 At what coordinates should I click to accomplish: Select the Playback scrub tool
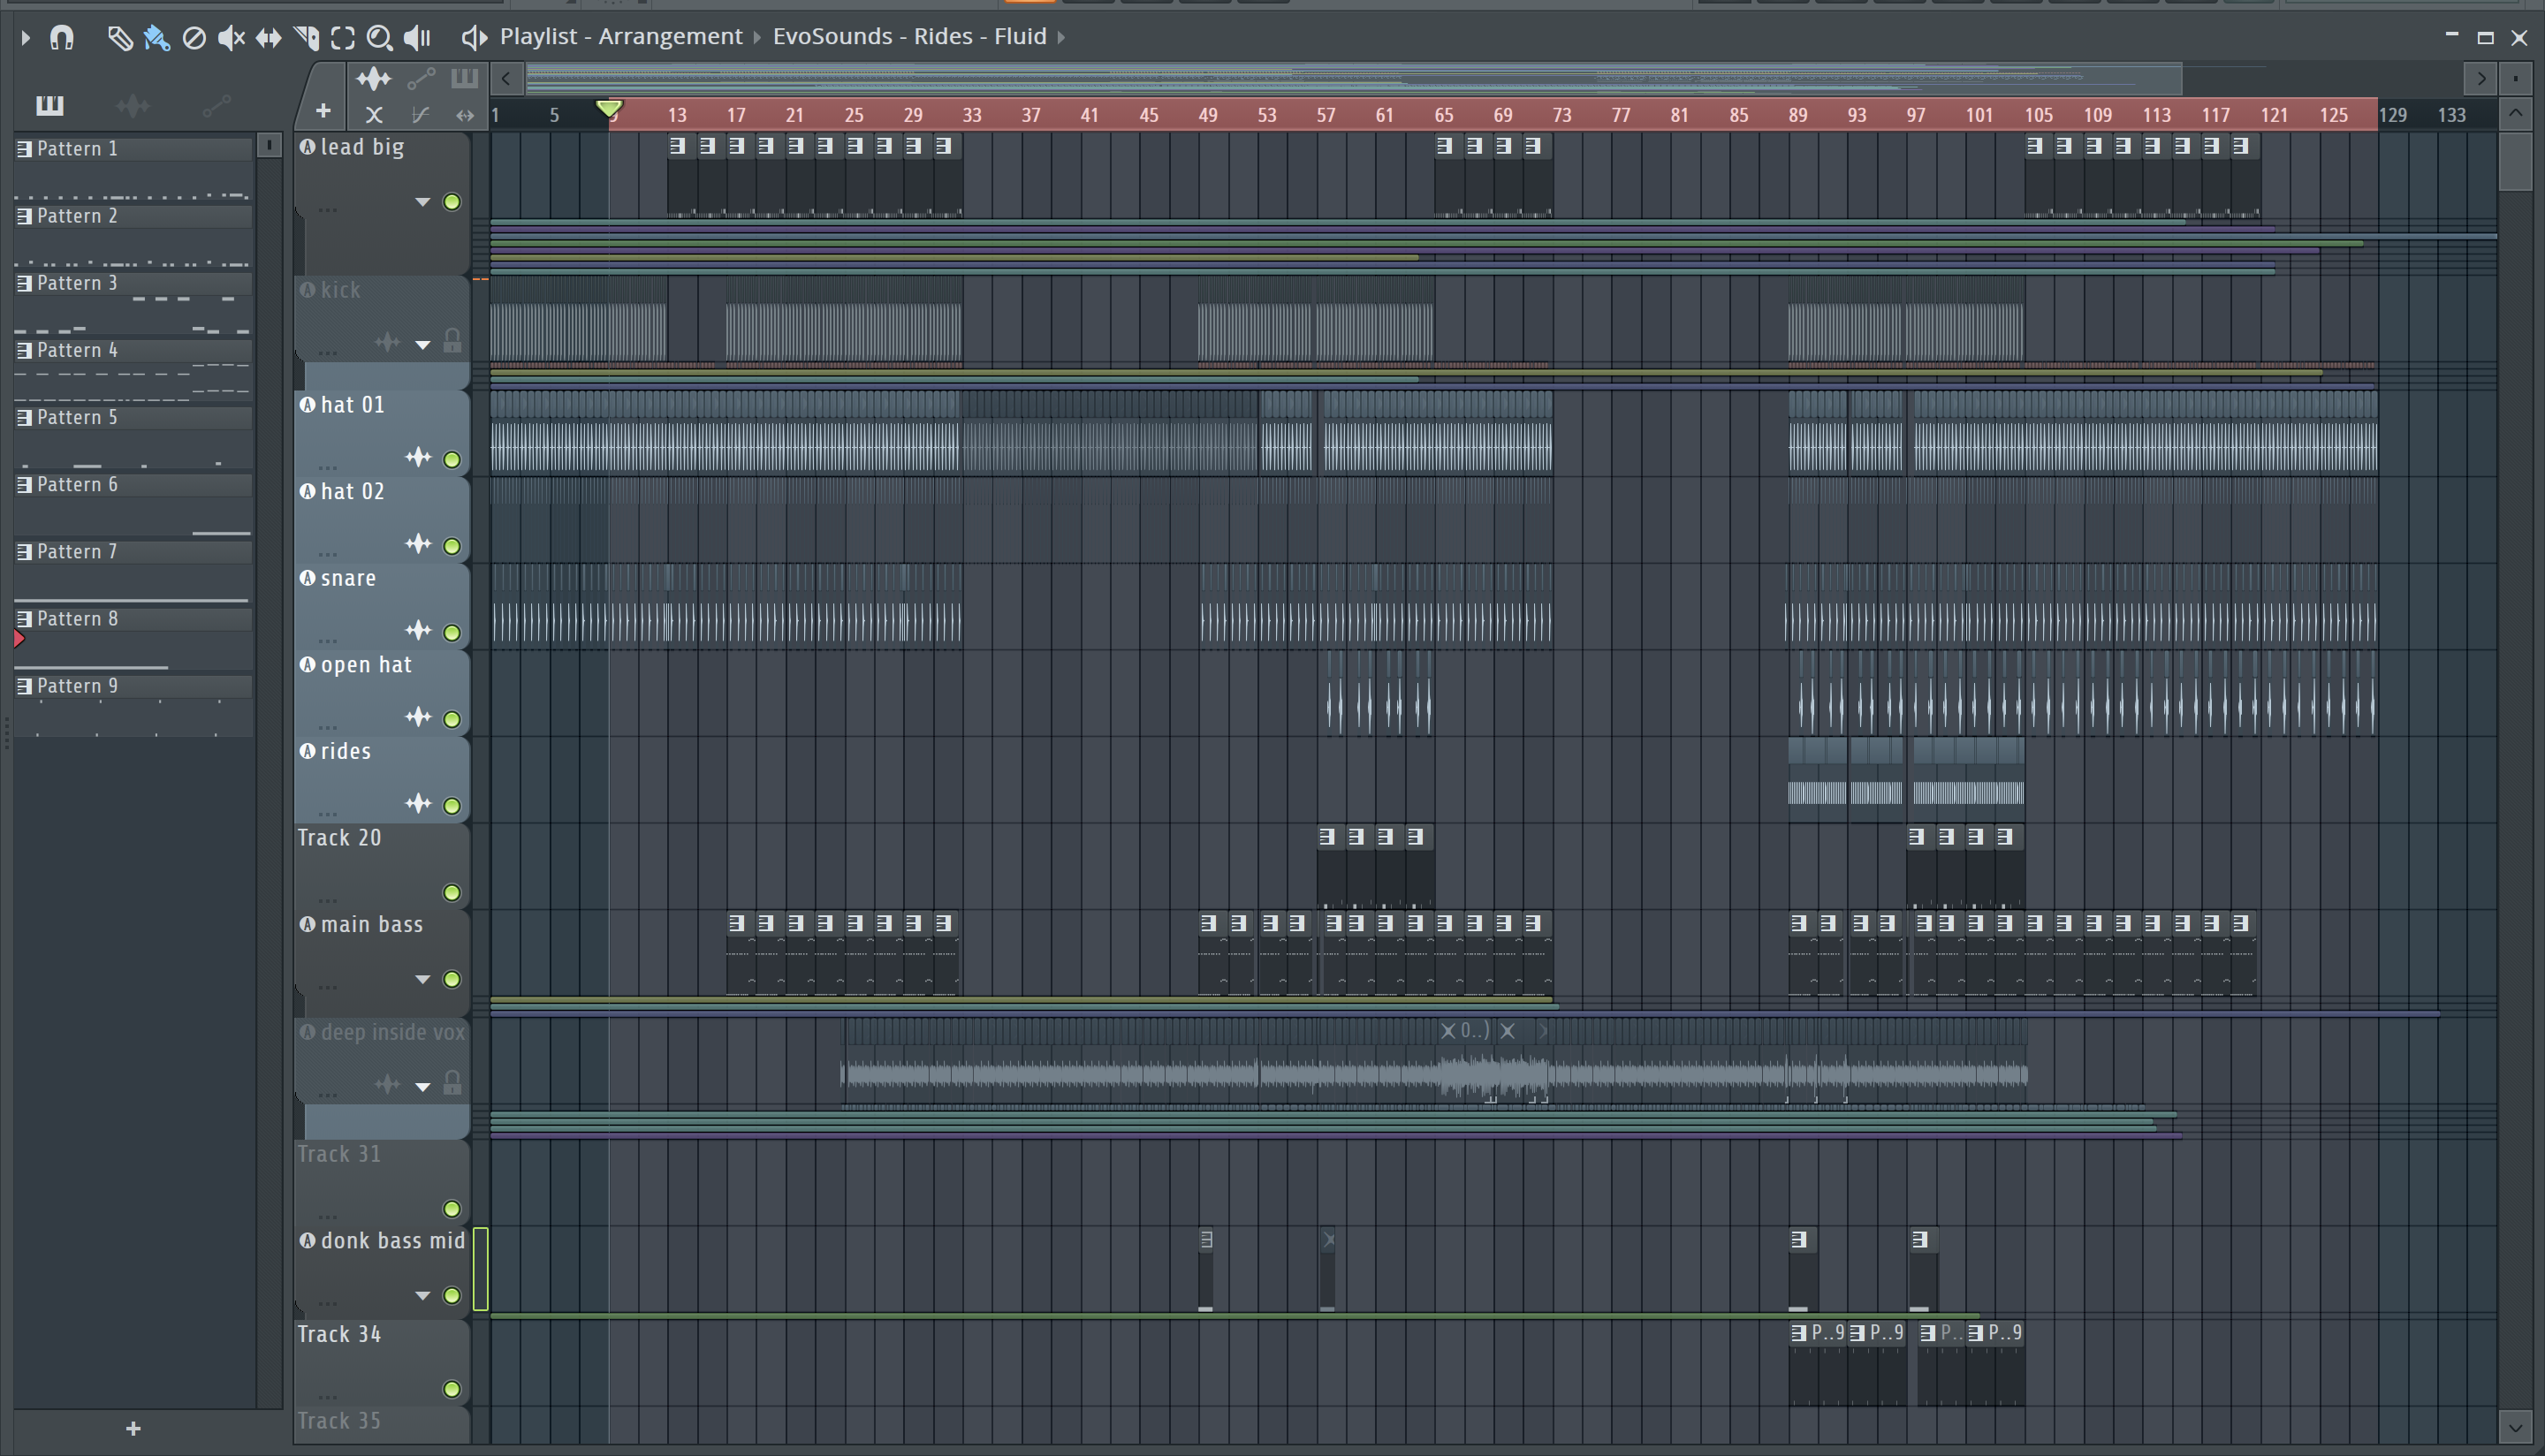click(x=417, y=38)
